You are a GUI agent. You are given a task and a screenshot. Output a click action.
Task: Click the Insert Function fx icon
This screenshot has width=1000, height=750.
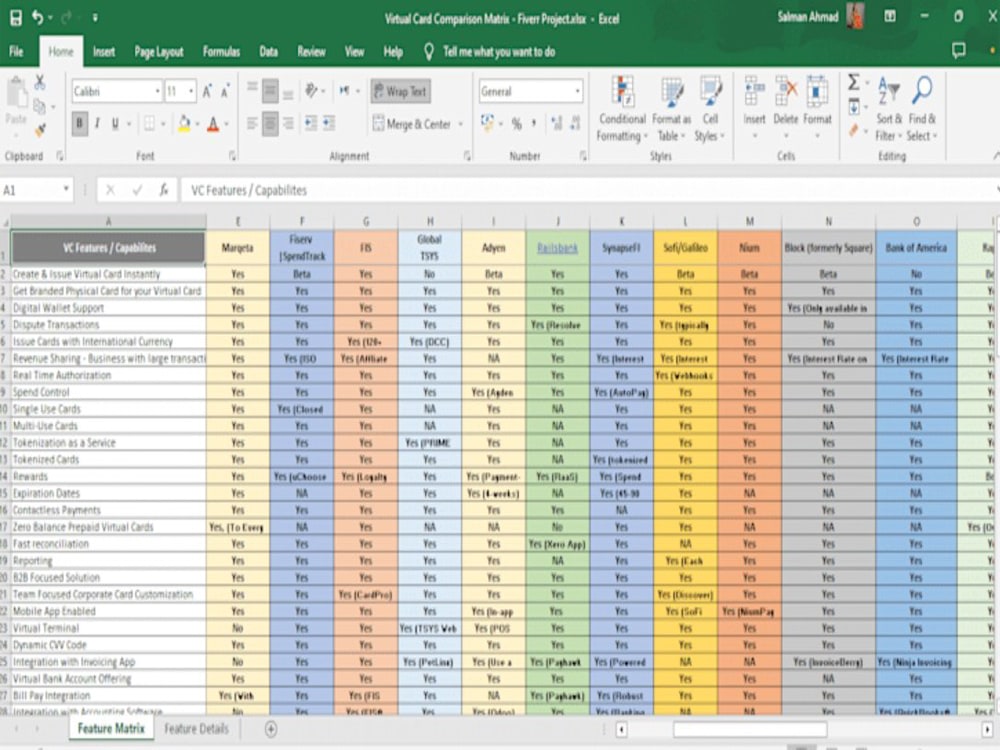point(164,190)
